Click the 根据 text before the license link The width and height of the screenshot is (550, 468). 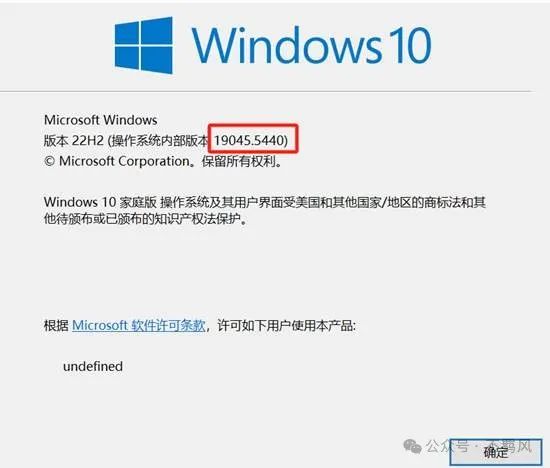tap(56, 325)
